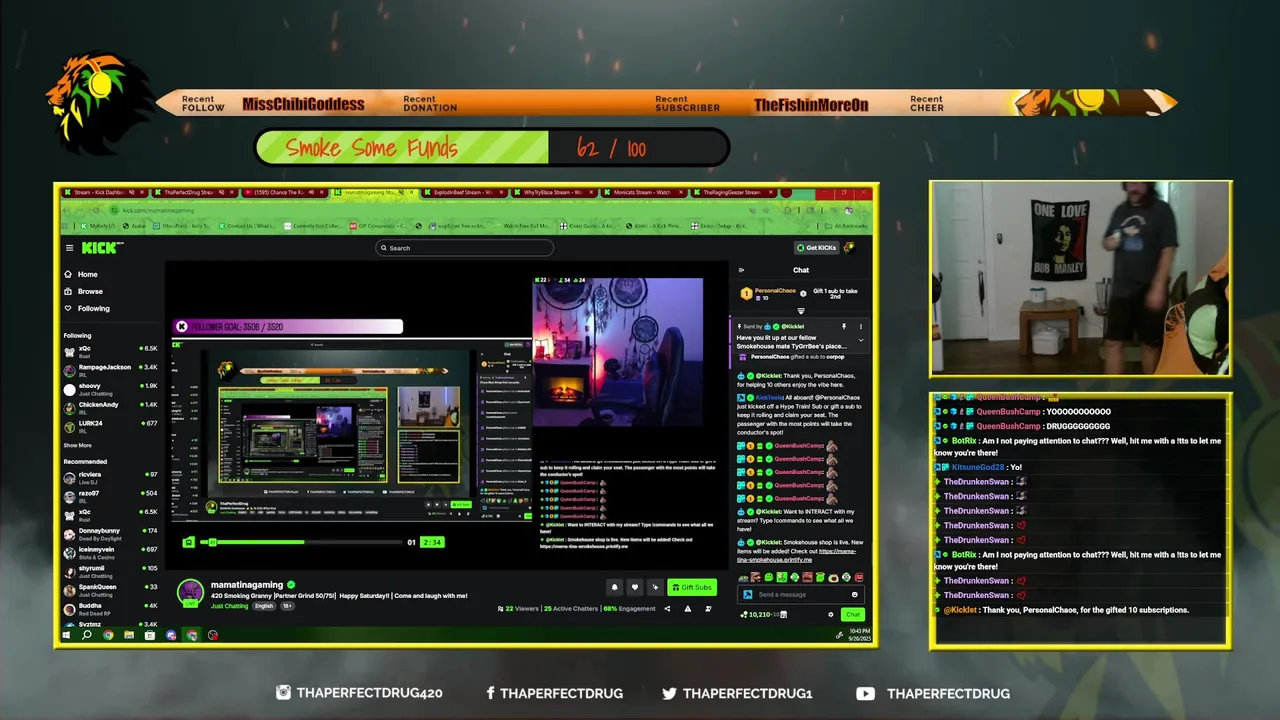Image resolution: width=1280 pixels, height=720 pixels.
Task: Switch to ExplodinBeef Stream browser tab
Action: [466, 192]
